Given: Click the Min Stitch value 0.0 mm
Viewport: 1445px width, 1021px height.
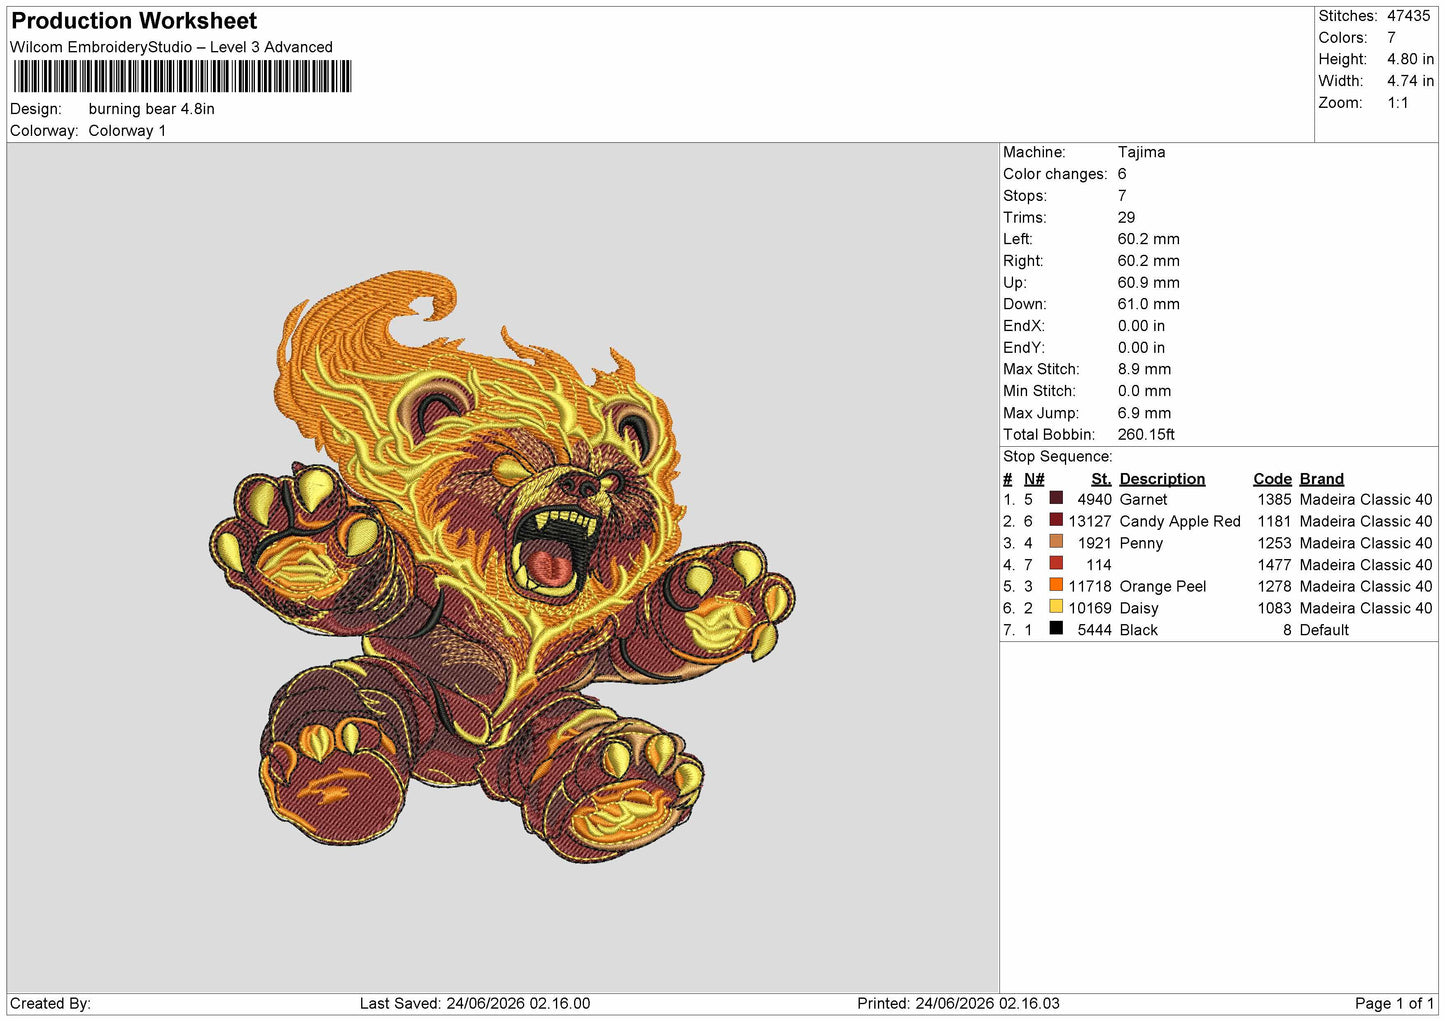Looking at the screenshot, I should coord(1144,391).
